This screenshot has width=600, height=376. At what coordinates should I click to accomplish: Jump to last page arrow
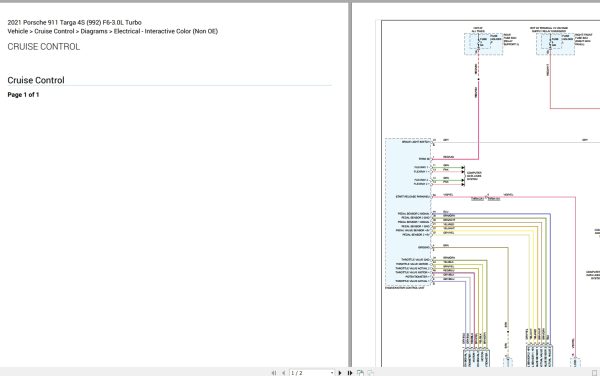pos(350,373)
